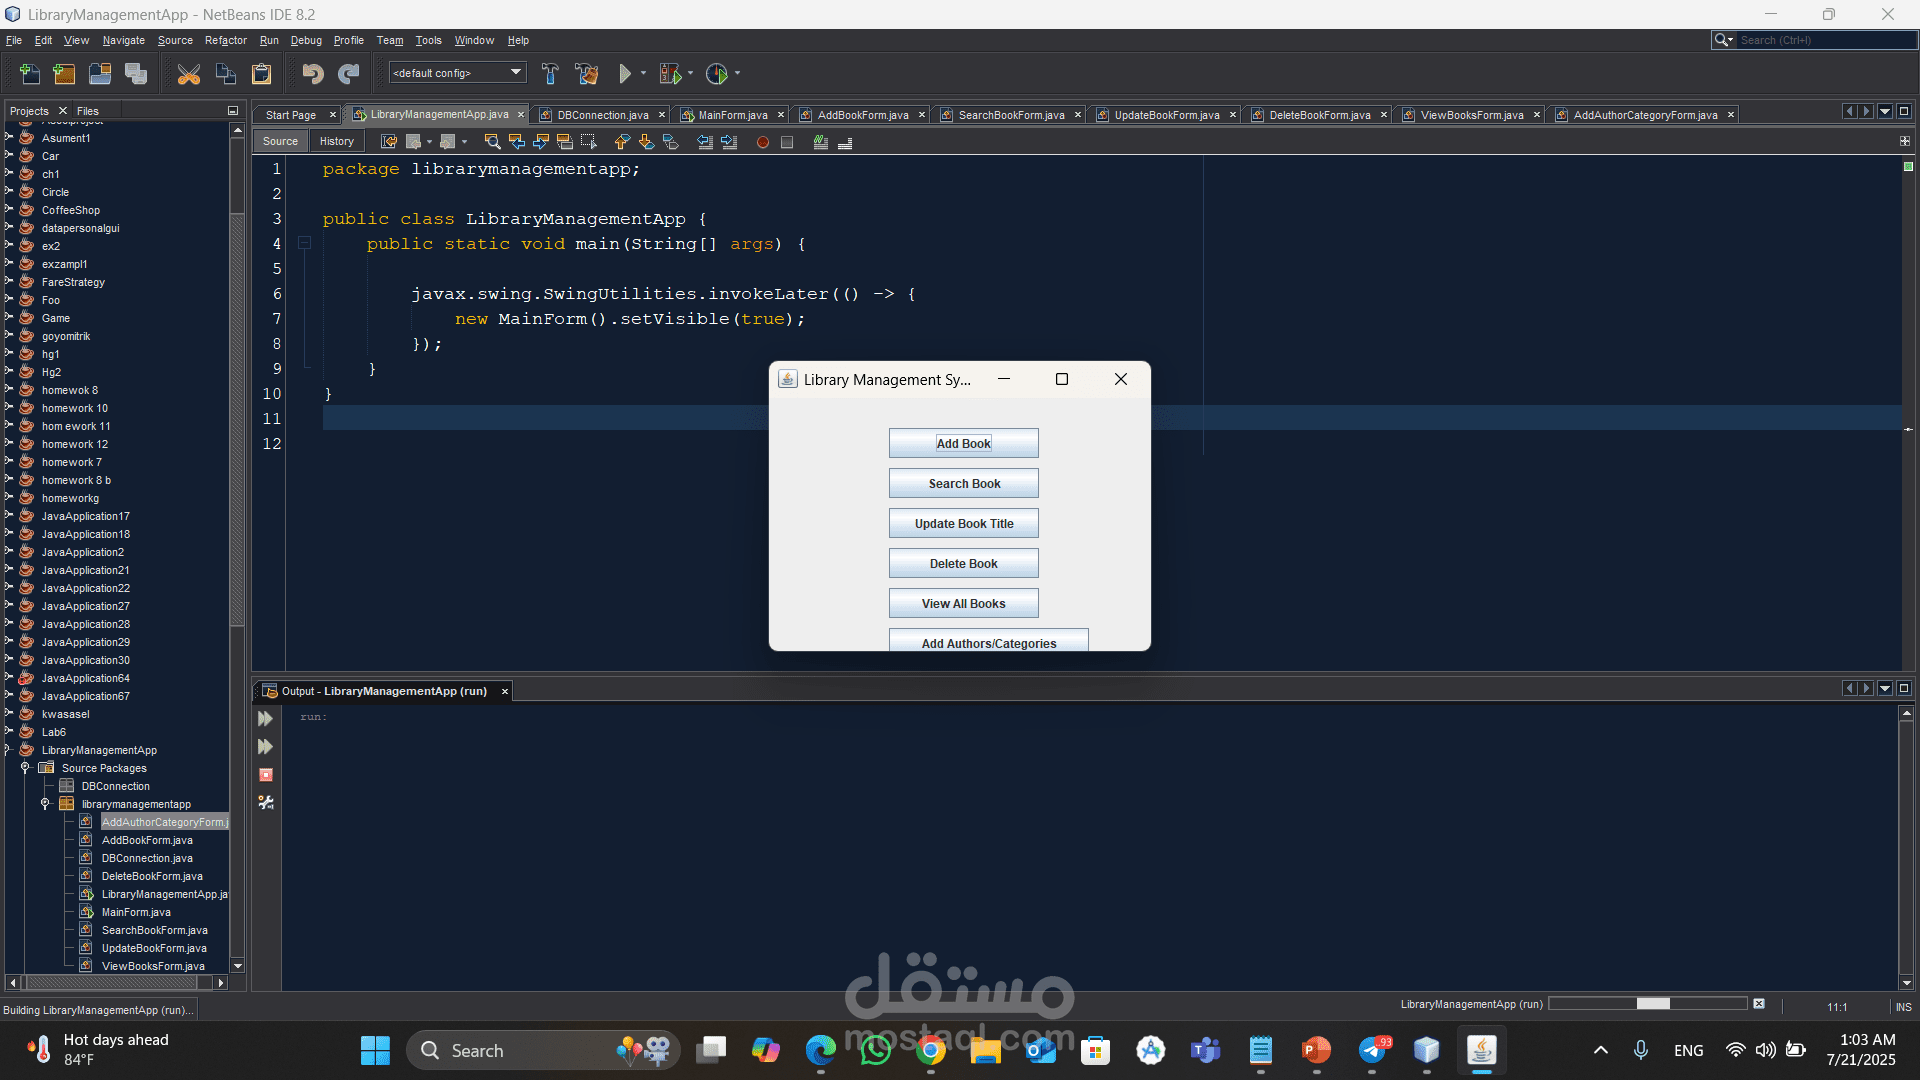The image size is (1920, 1080).
Task: Collapse the librarymanagementapp package node
Action: click(45, 804)
